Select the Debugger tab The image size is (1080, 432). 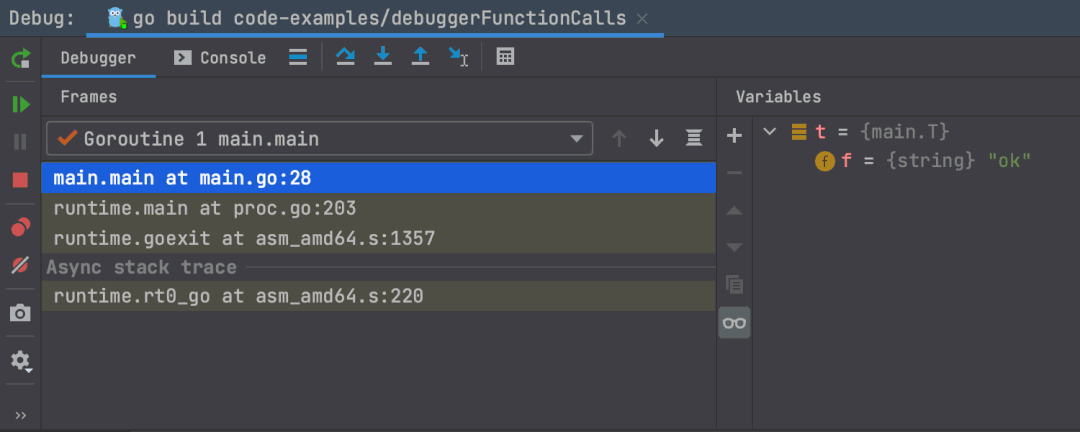pyautogui.click(x=98, y=58)
